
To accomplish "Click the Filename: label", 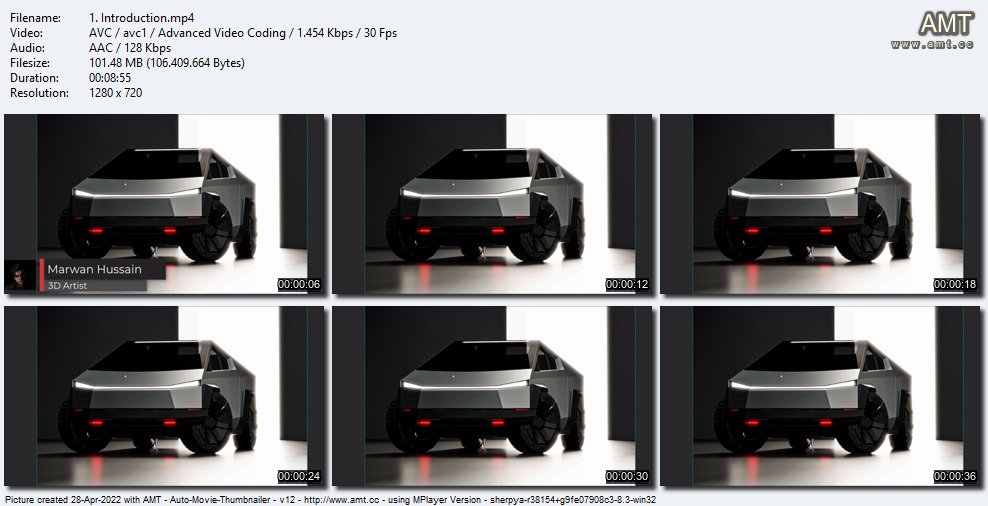I will click(35, 18).
